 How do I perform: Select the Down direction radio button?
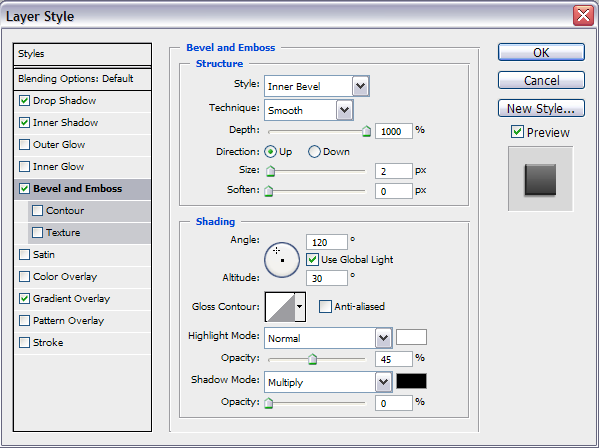(x=314, y=152)
